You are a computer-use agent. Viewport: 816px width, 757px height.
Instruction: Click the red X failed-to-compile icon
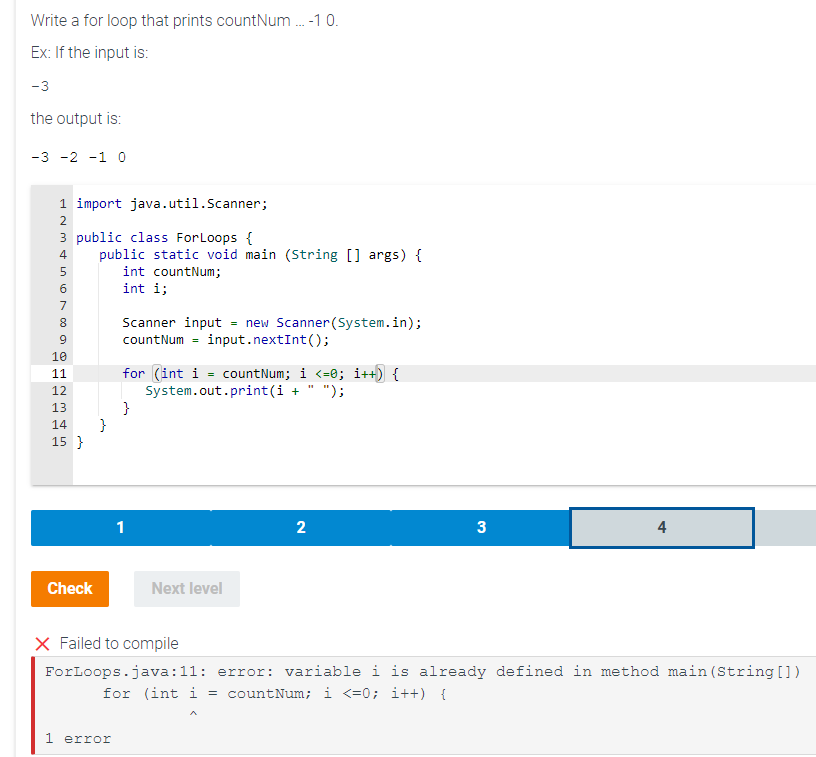tap(38, 643)
